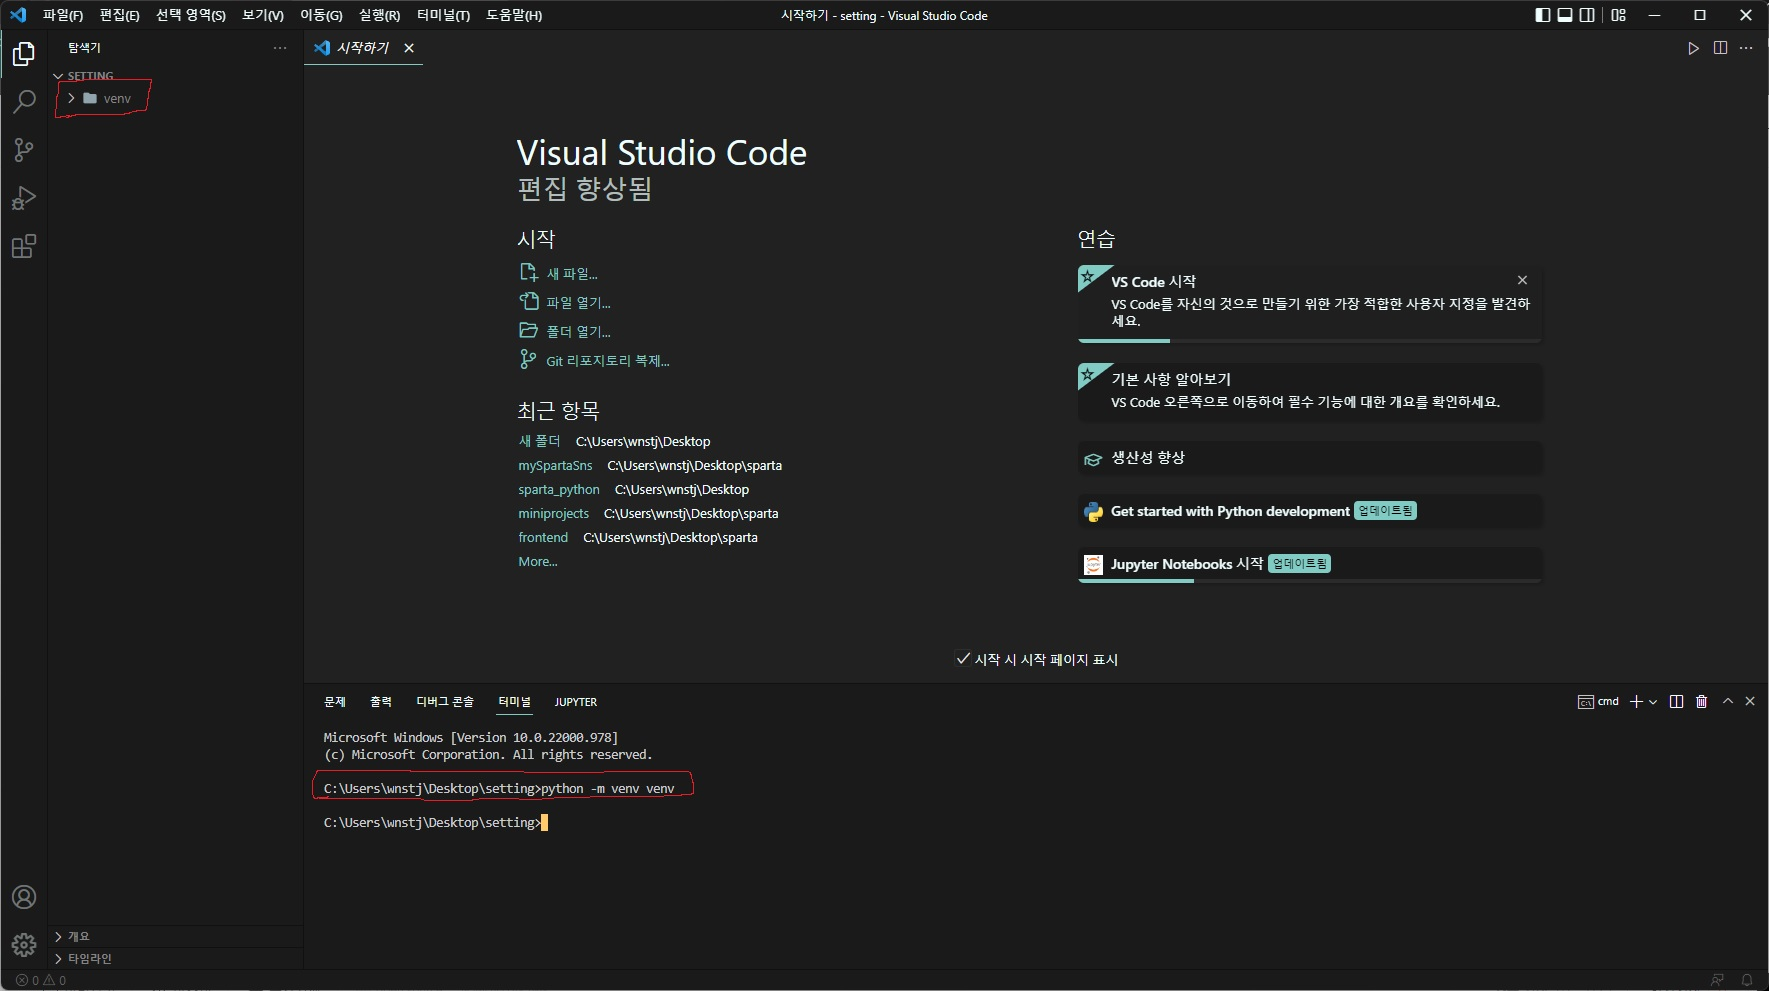Open the Accounts menu icon
The width and height of the screenshot is (1769, 991).
[x=24, y=897]
